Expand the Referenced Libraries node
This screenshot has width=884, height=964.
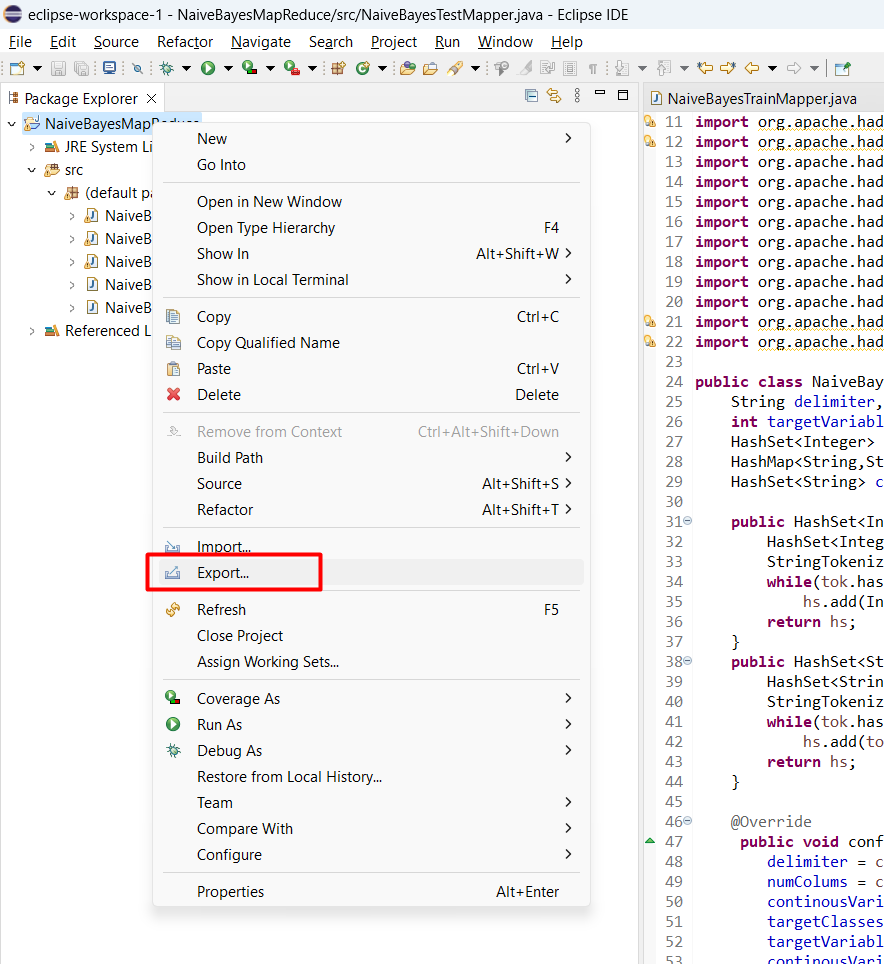click(32, 331)
